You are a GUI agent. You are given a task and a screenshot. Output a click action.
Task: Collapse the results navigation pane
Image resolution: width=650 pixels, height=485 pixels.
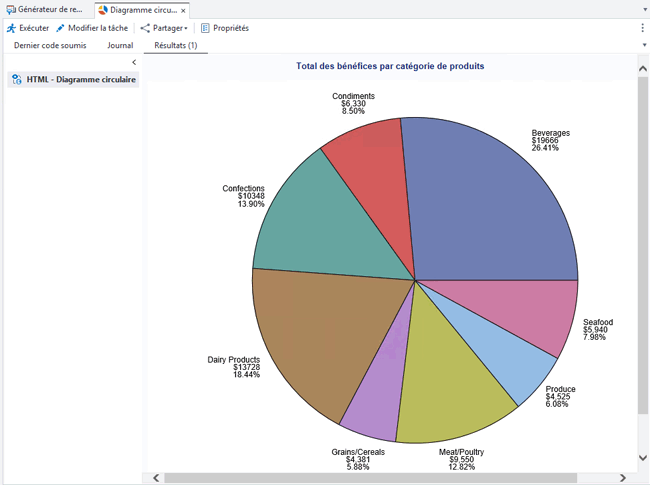click(134, 62)
